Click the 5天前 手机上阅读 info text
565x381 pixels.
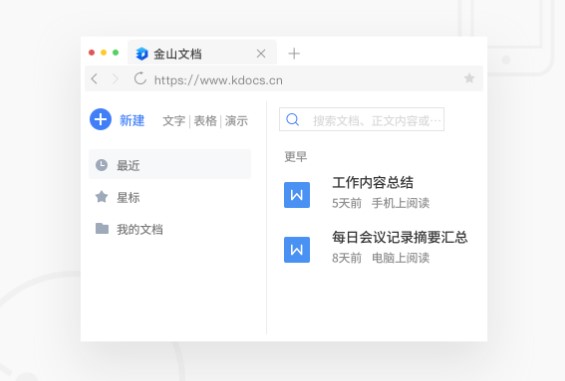[381, 203]
